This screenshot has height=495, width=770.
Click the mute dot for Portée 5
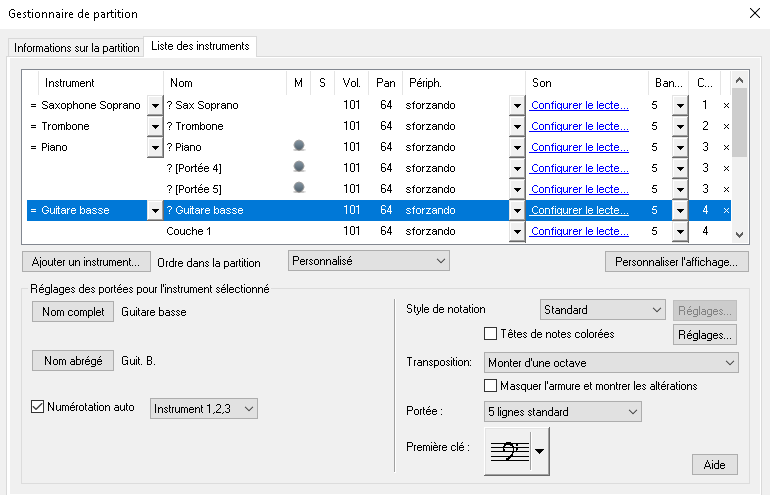tap(298, 188)
